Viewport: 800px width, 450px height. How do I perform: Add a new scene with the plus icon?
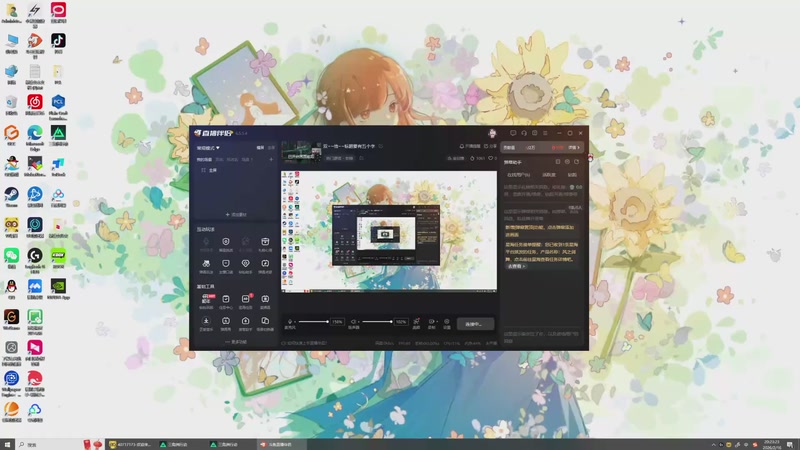(271, 160)
